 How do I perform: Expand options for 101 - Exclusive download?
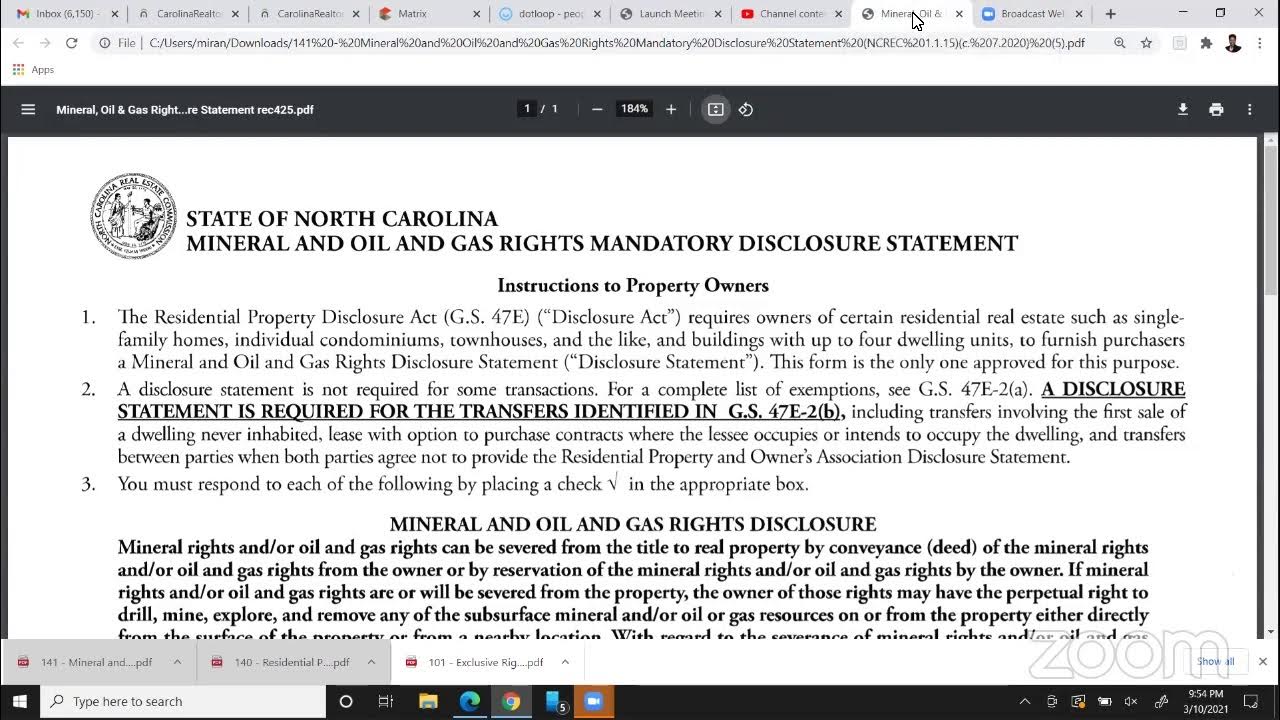click(x=565, y=662)
